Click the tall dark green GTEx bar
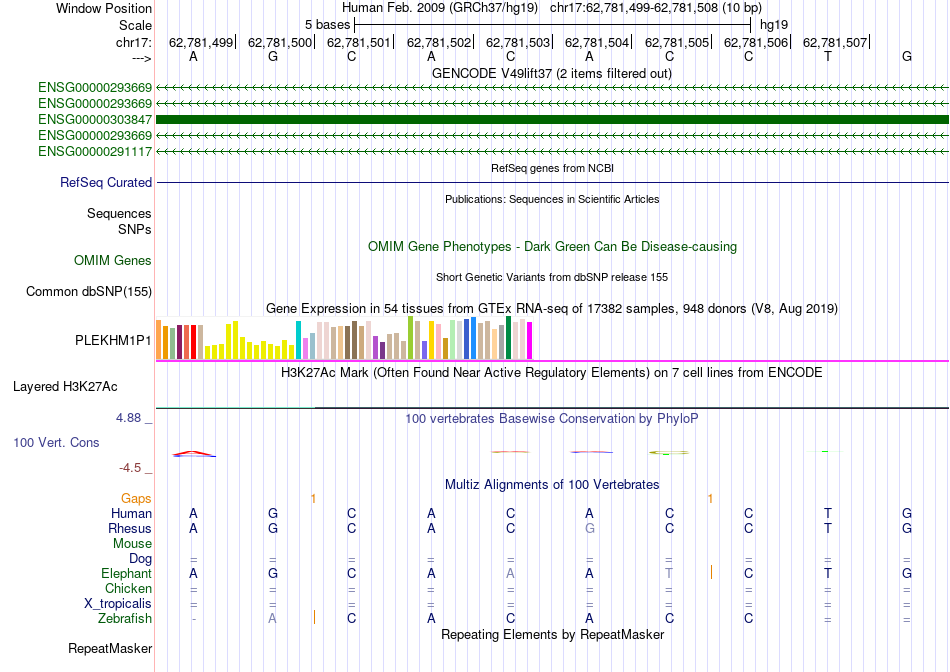 [508, 338]
